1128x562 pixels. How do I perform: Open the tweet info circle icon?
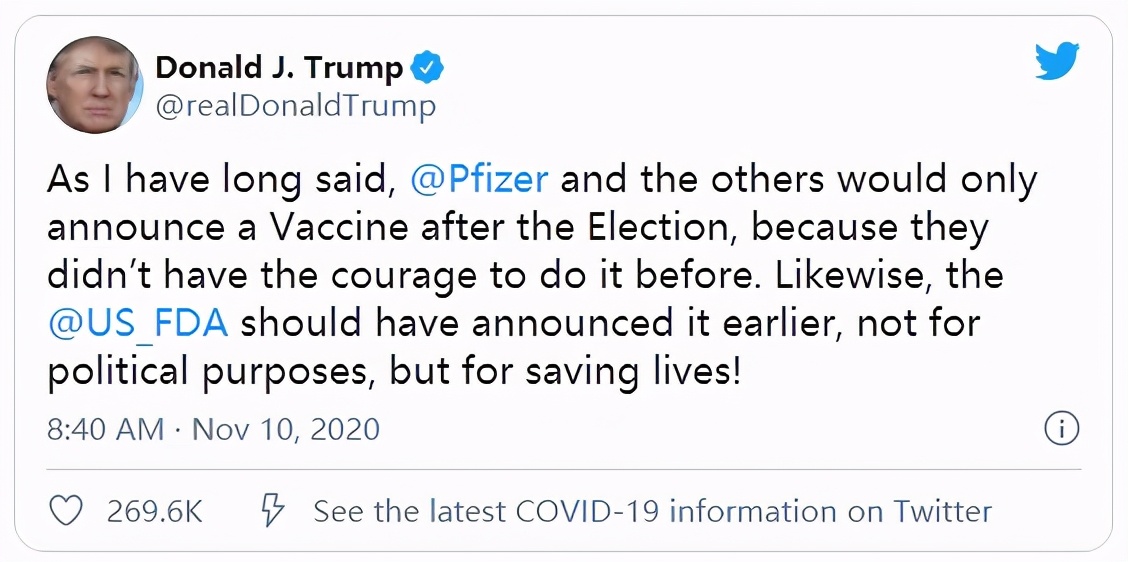click(x=1061, y=429)
